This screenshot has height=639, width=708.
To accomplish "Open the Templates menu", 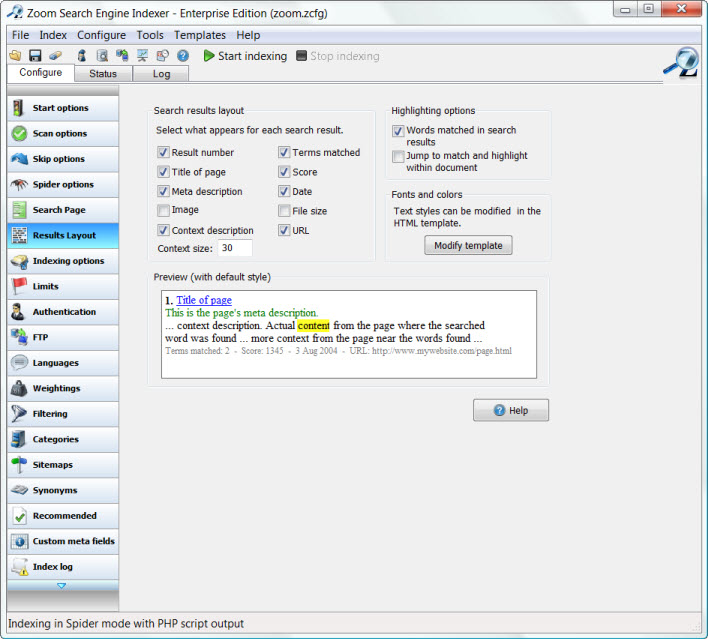I will (200, 35).
